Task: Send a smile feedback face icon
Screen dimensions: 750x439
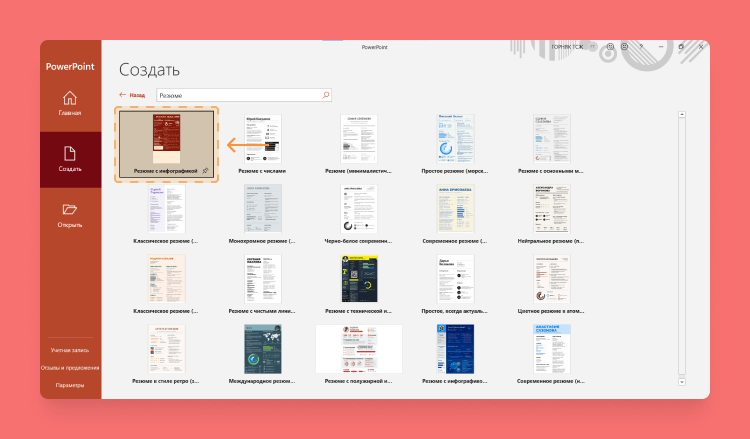Action: 610,47
